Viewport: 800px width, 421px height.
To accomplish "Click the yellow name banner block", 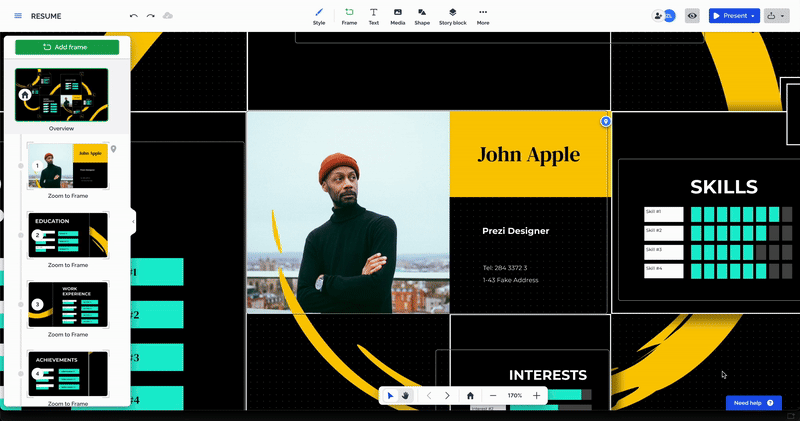I will click(529, 155).
